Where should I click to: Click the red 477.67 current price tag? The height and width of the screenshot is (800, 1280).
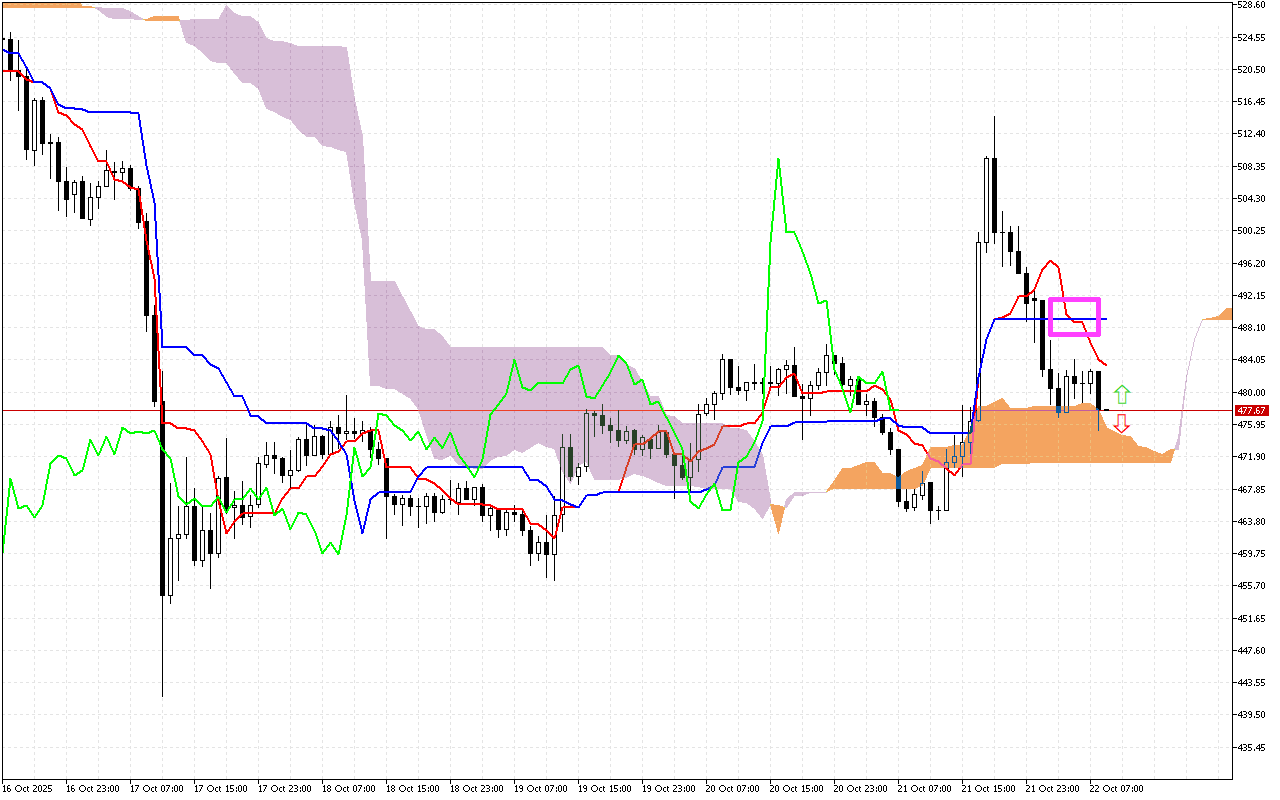coord(1251,411)
